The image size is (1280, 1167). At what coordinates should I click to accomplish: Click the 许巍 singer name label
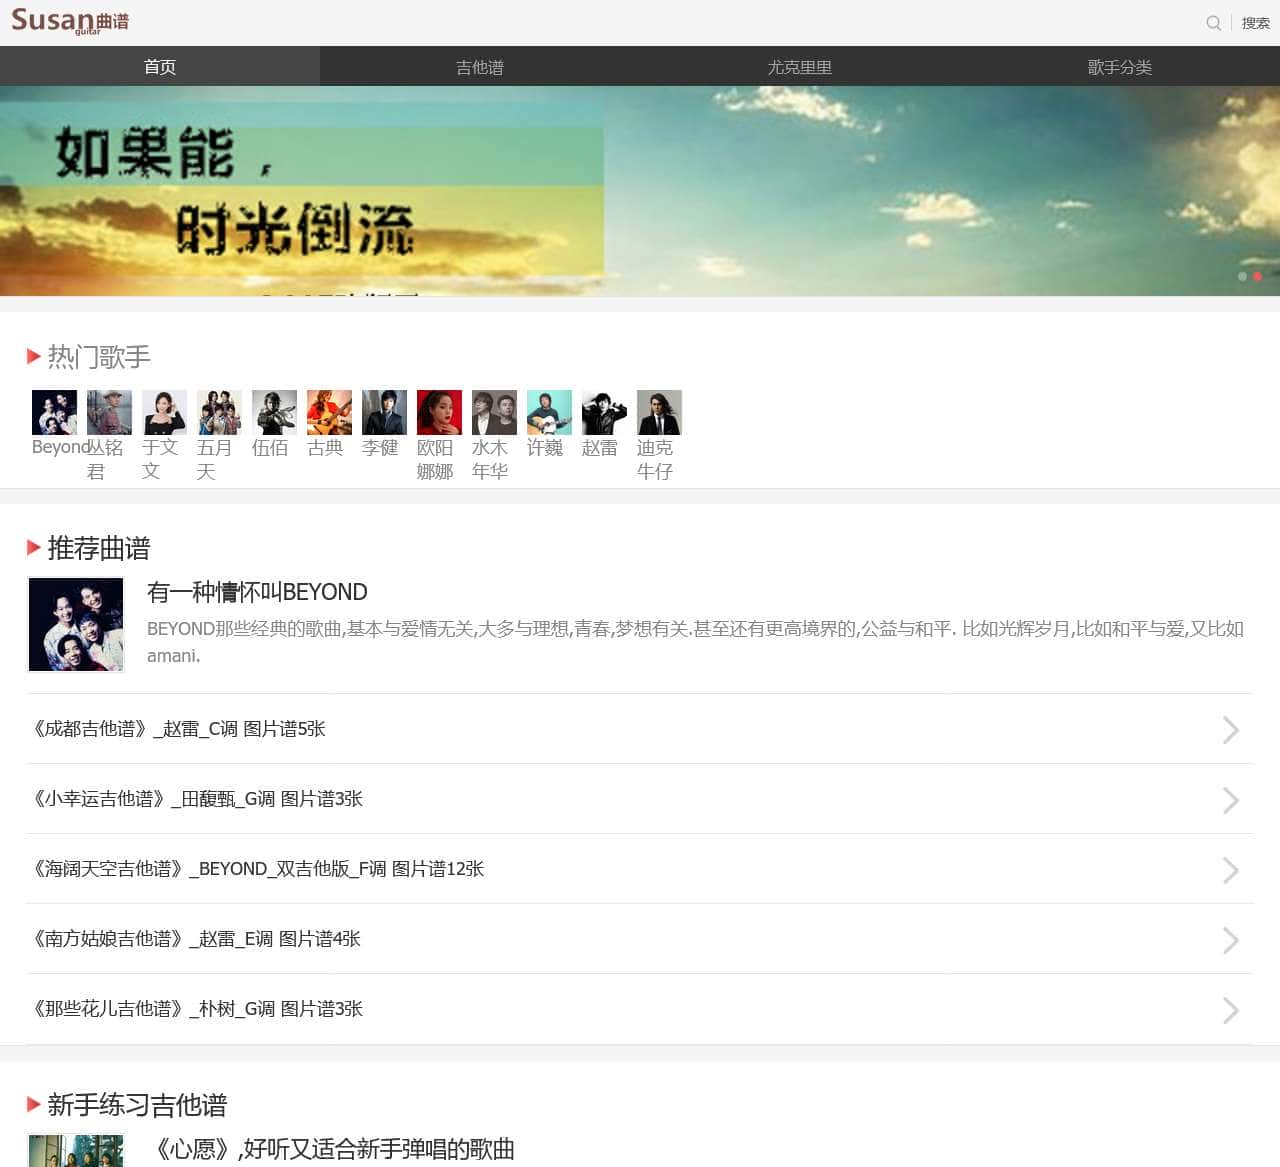click(x=545, y=447)
